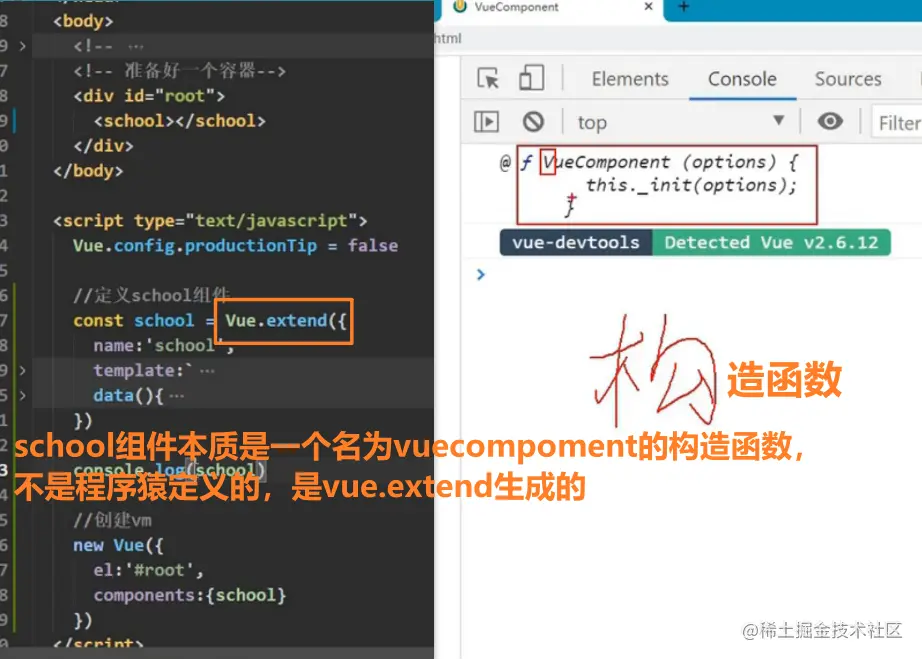
Task: Click into the console Filter field
Action: point(897,123)
